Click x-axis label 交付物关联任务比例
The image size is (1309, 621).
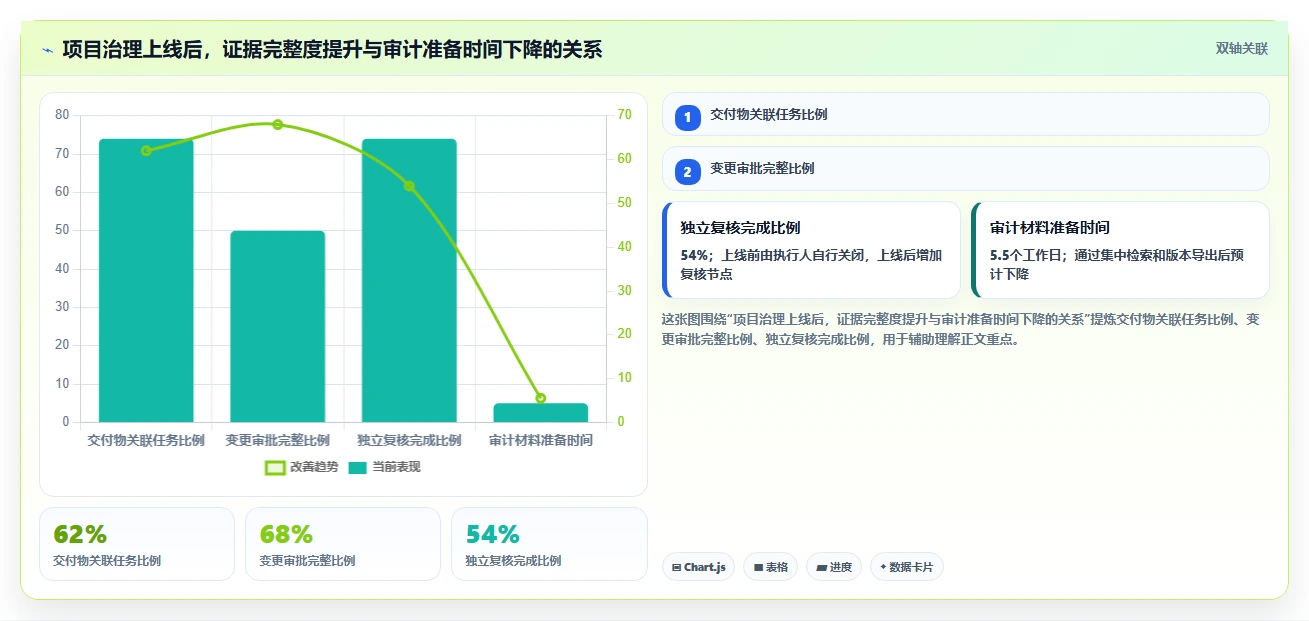point(146,440)
